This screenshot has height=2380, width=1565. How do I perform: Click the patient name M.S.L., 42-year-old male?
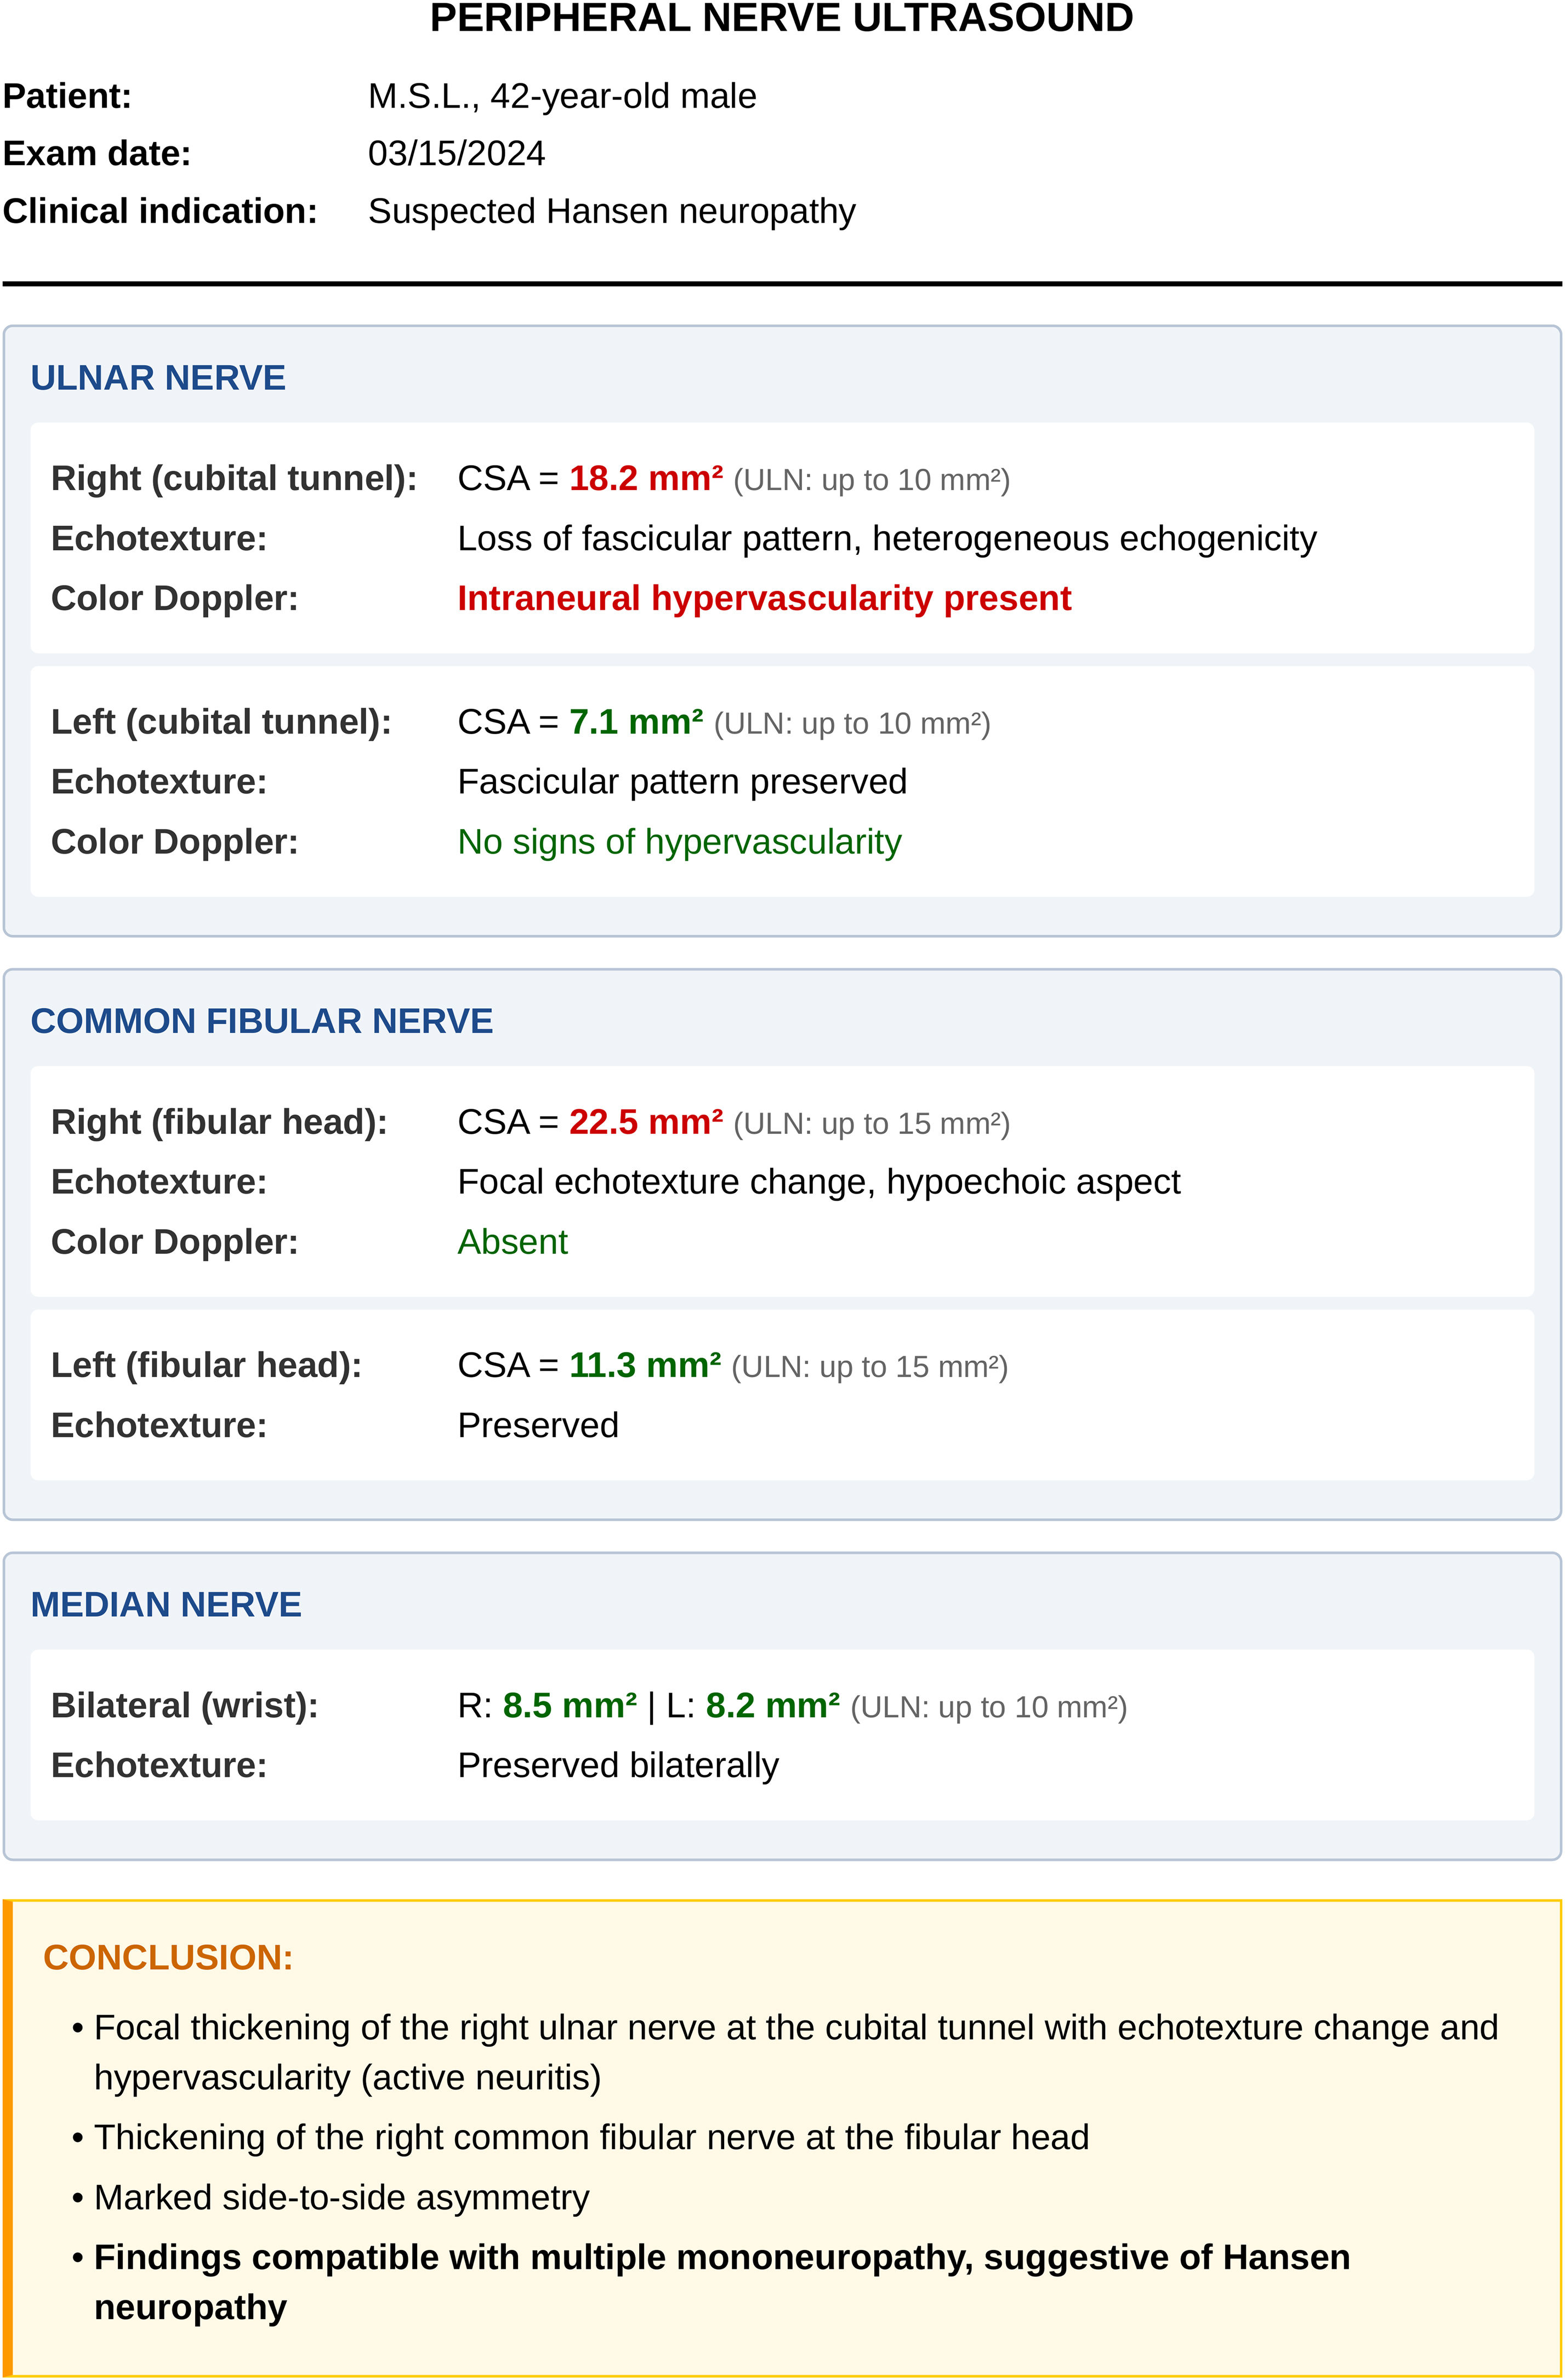[x=562, y=96]
